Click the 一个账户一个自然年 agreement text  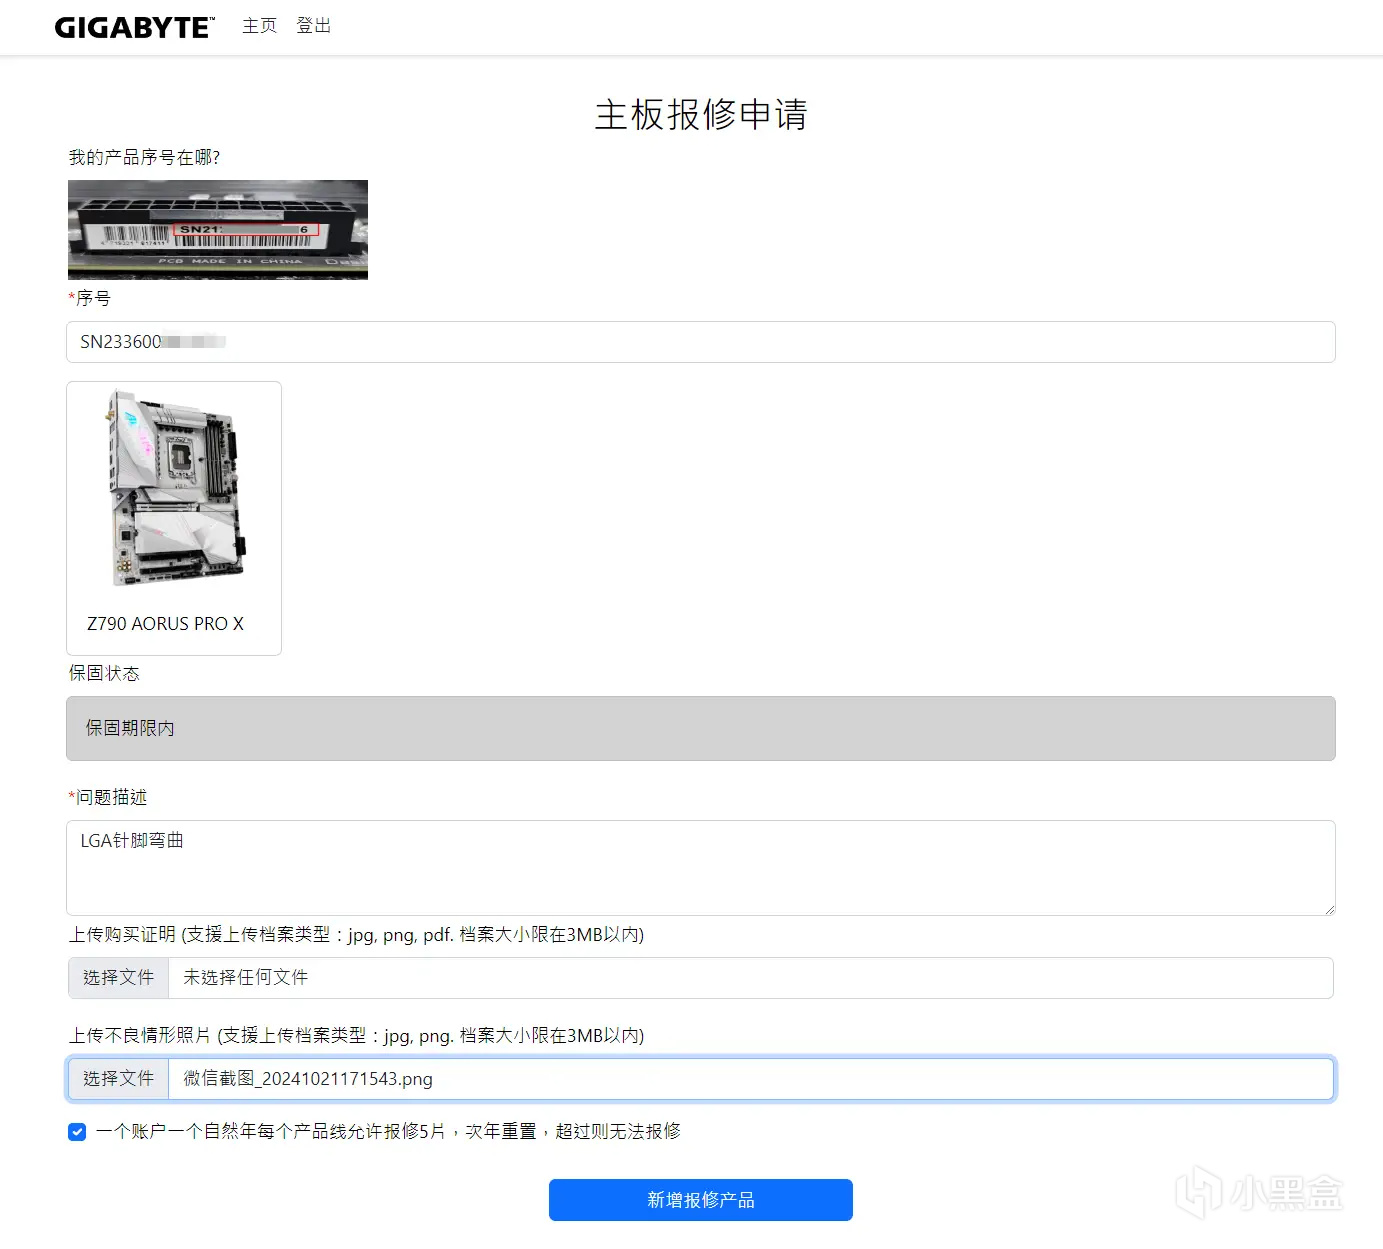coord(388,1131)
